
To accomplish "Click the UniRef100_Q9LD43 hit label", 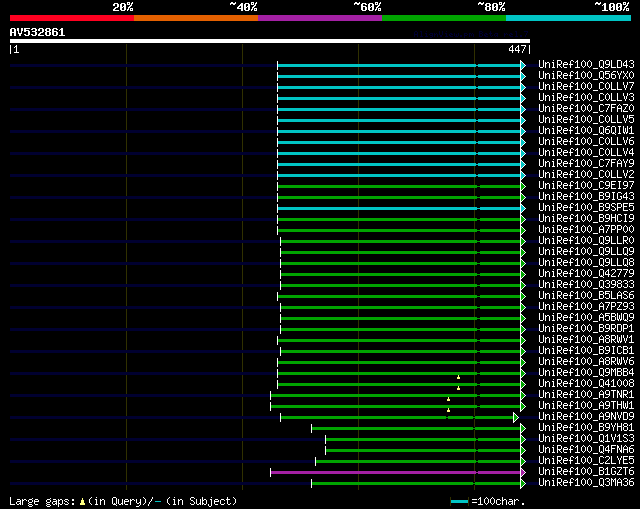I will click(586, 64).
